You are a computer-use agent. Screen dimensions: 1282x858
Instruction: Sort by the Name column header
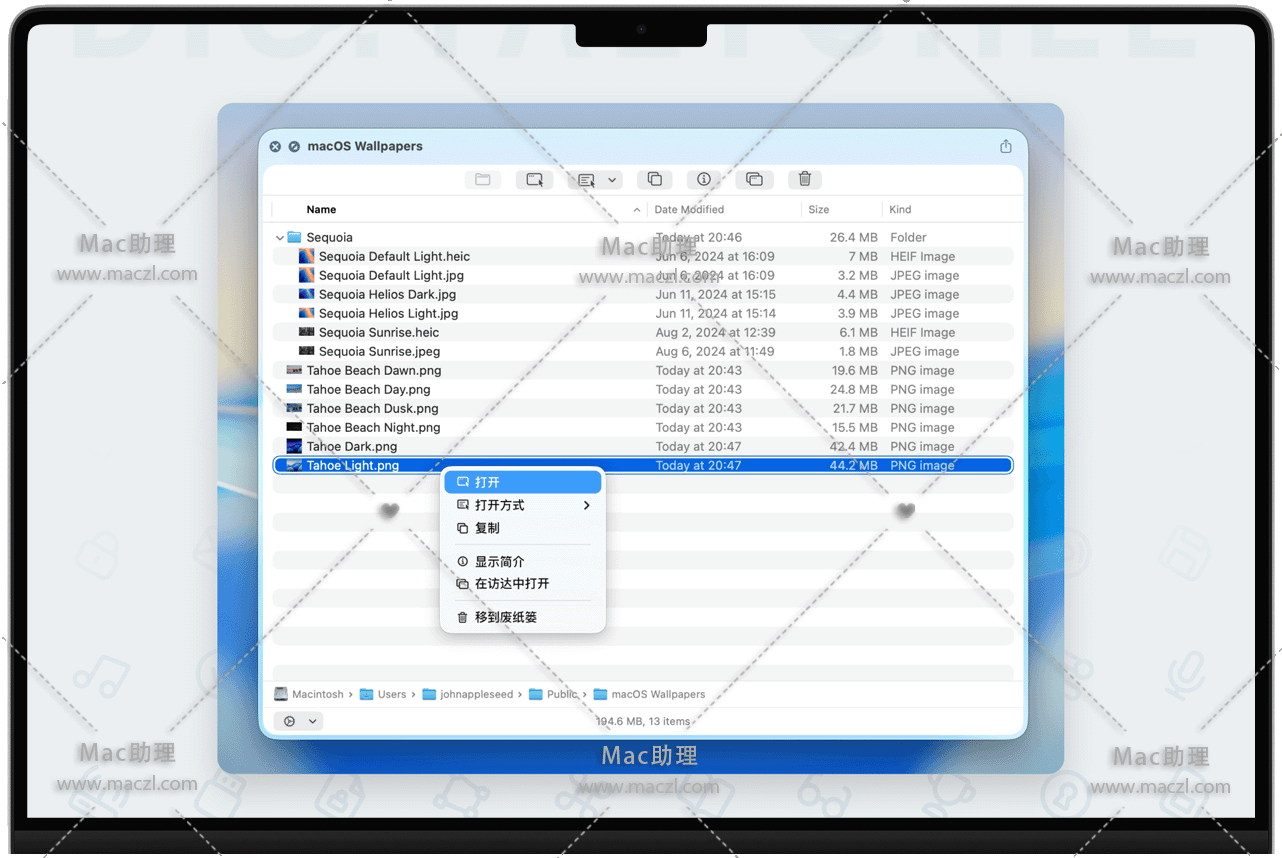coord(321,210)
